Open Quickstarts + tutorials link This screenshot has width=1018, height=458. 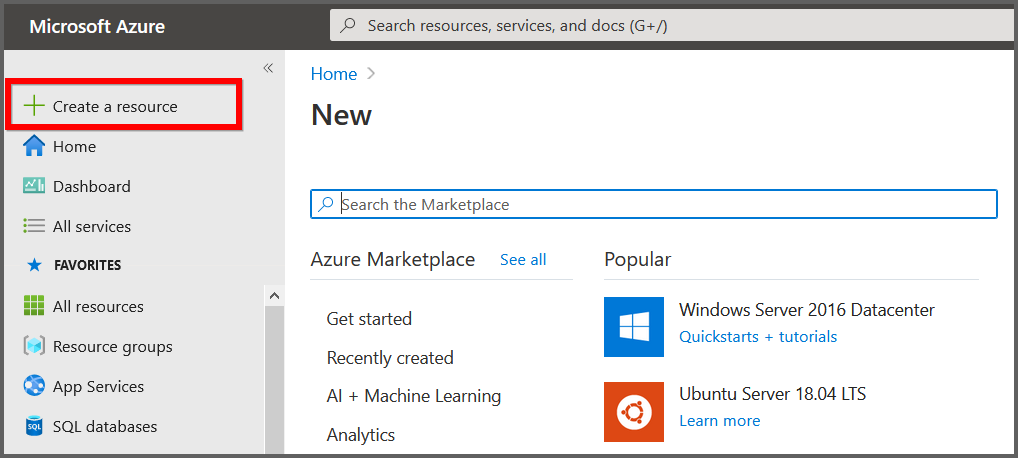[757, 337]
